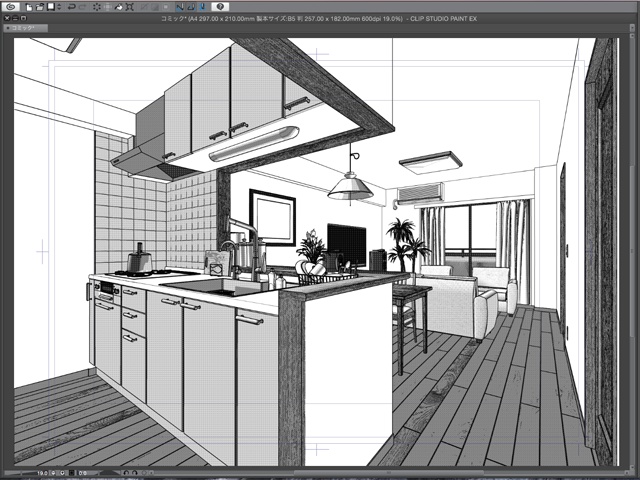
Task: Click the horizontal canvas scrollbar
Action: click(388, 473)
